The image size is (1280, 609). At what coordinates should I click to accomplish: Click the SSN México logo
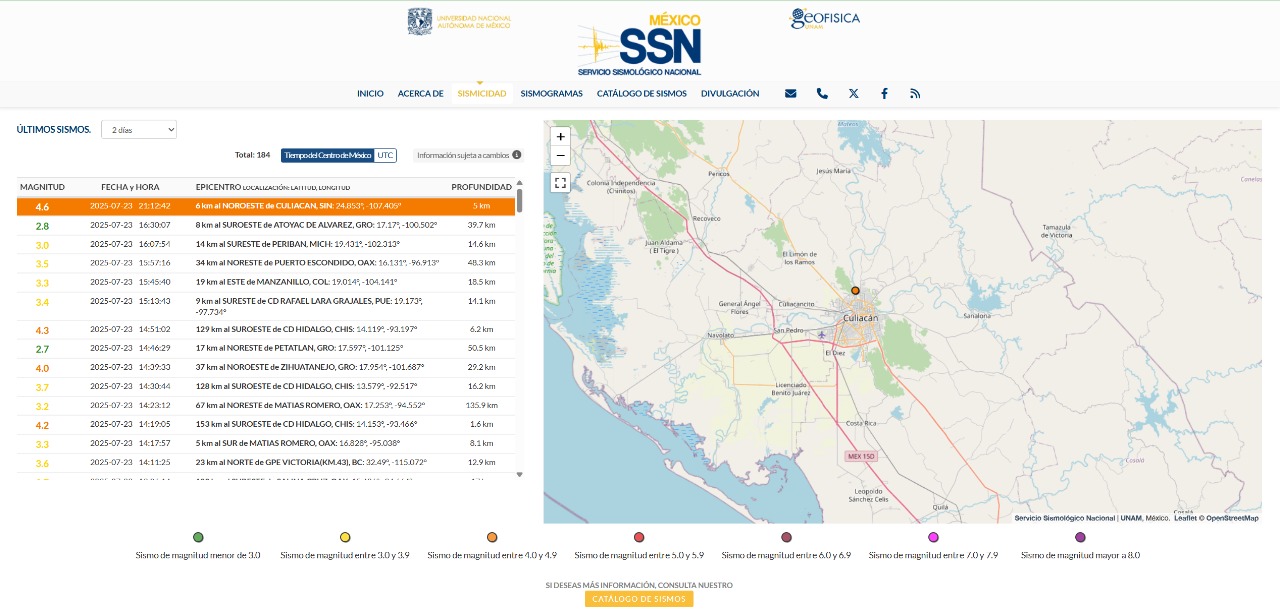(640, 44)
